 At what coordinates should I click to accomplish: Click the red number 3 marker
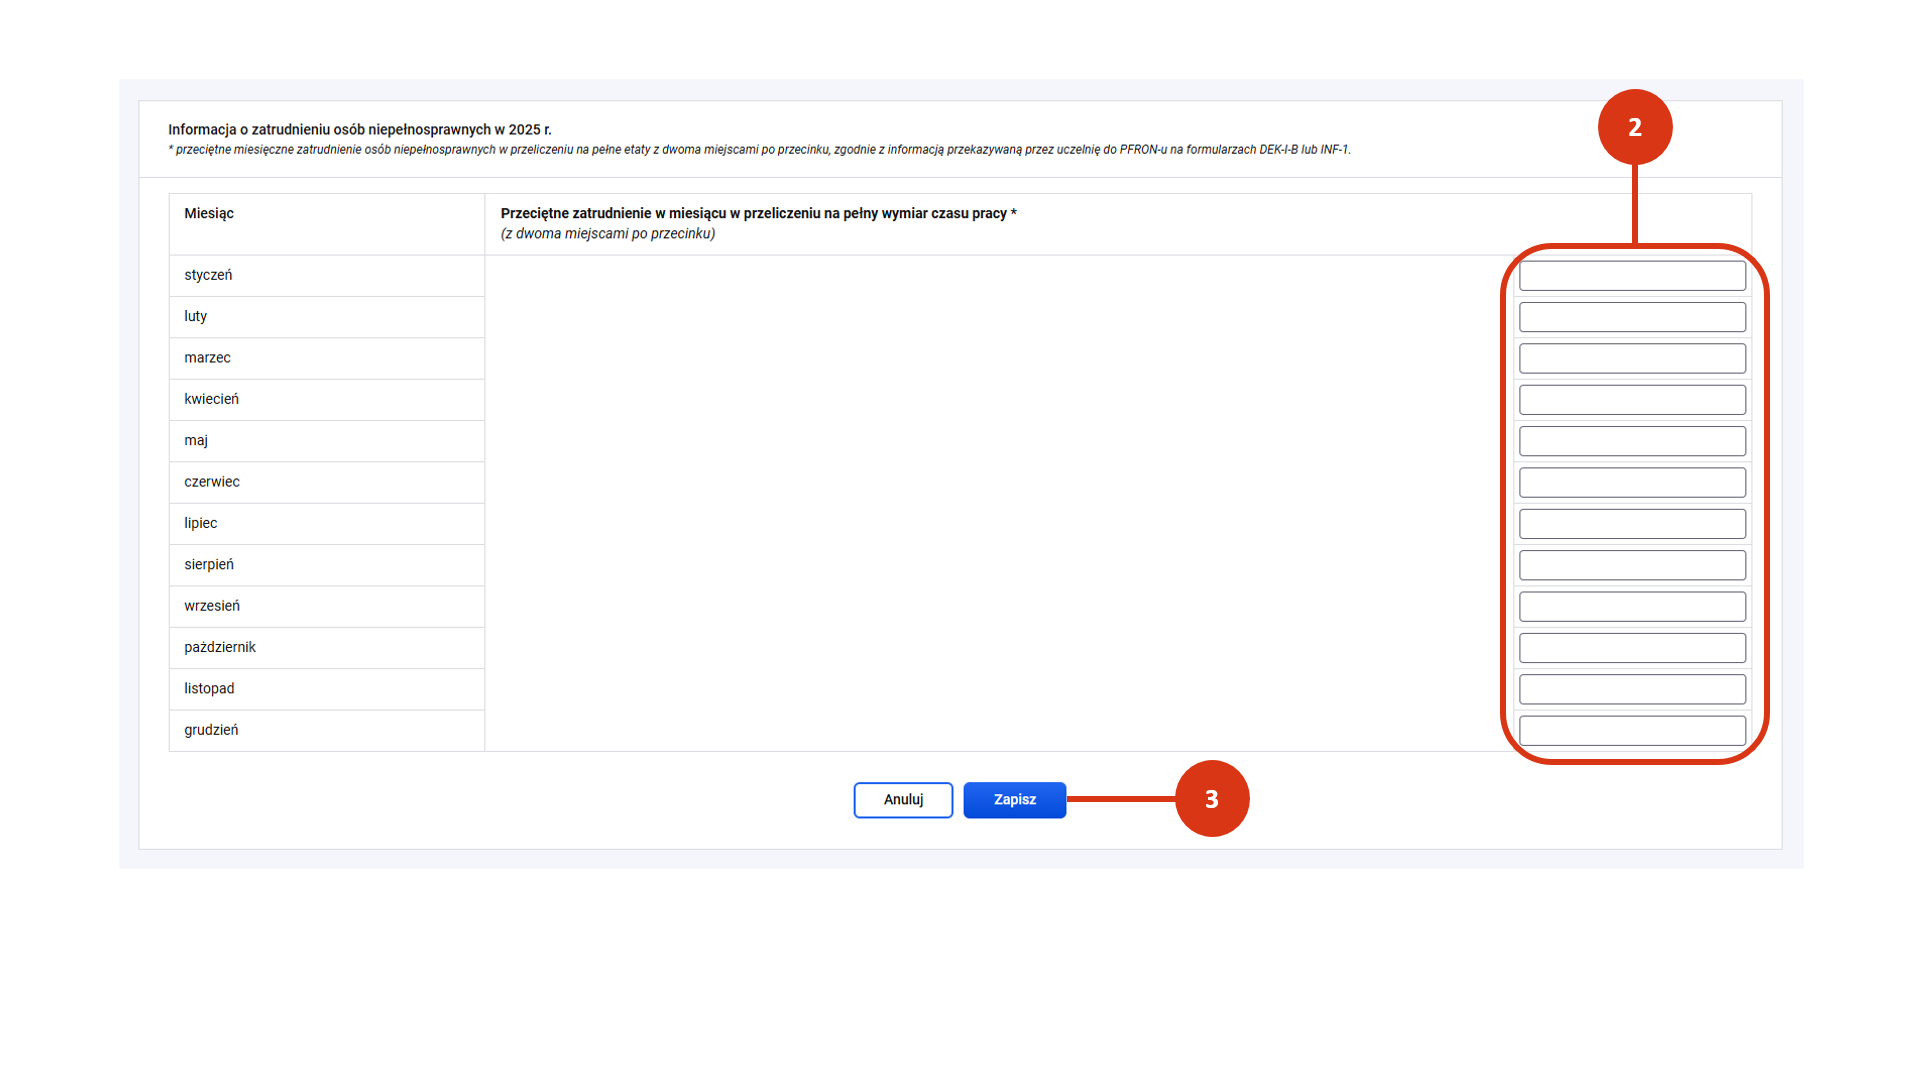click(1212, 799)
